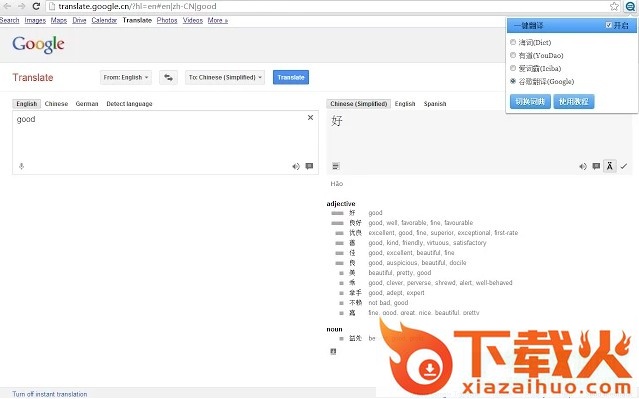Open the Images link in the top bar
The image size is (639, 399).
[35, 20]
